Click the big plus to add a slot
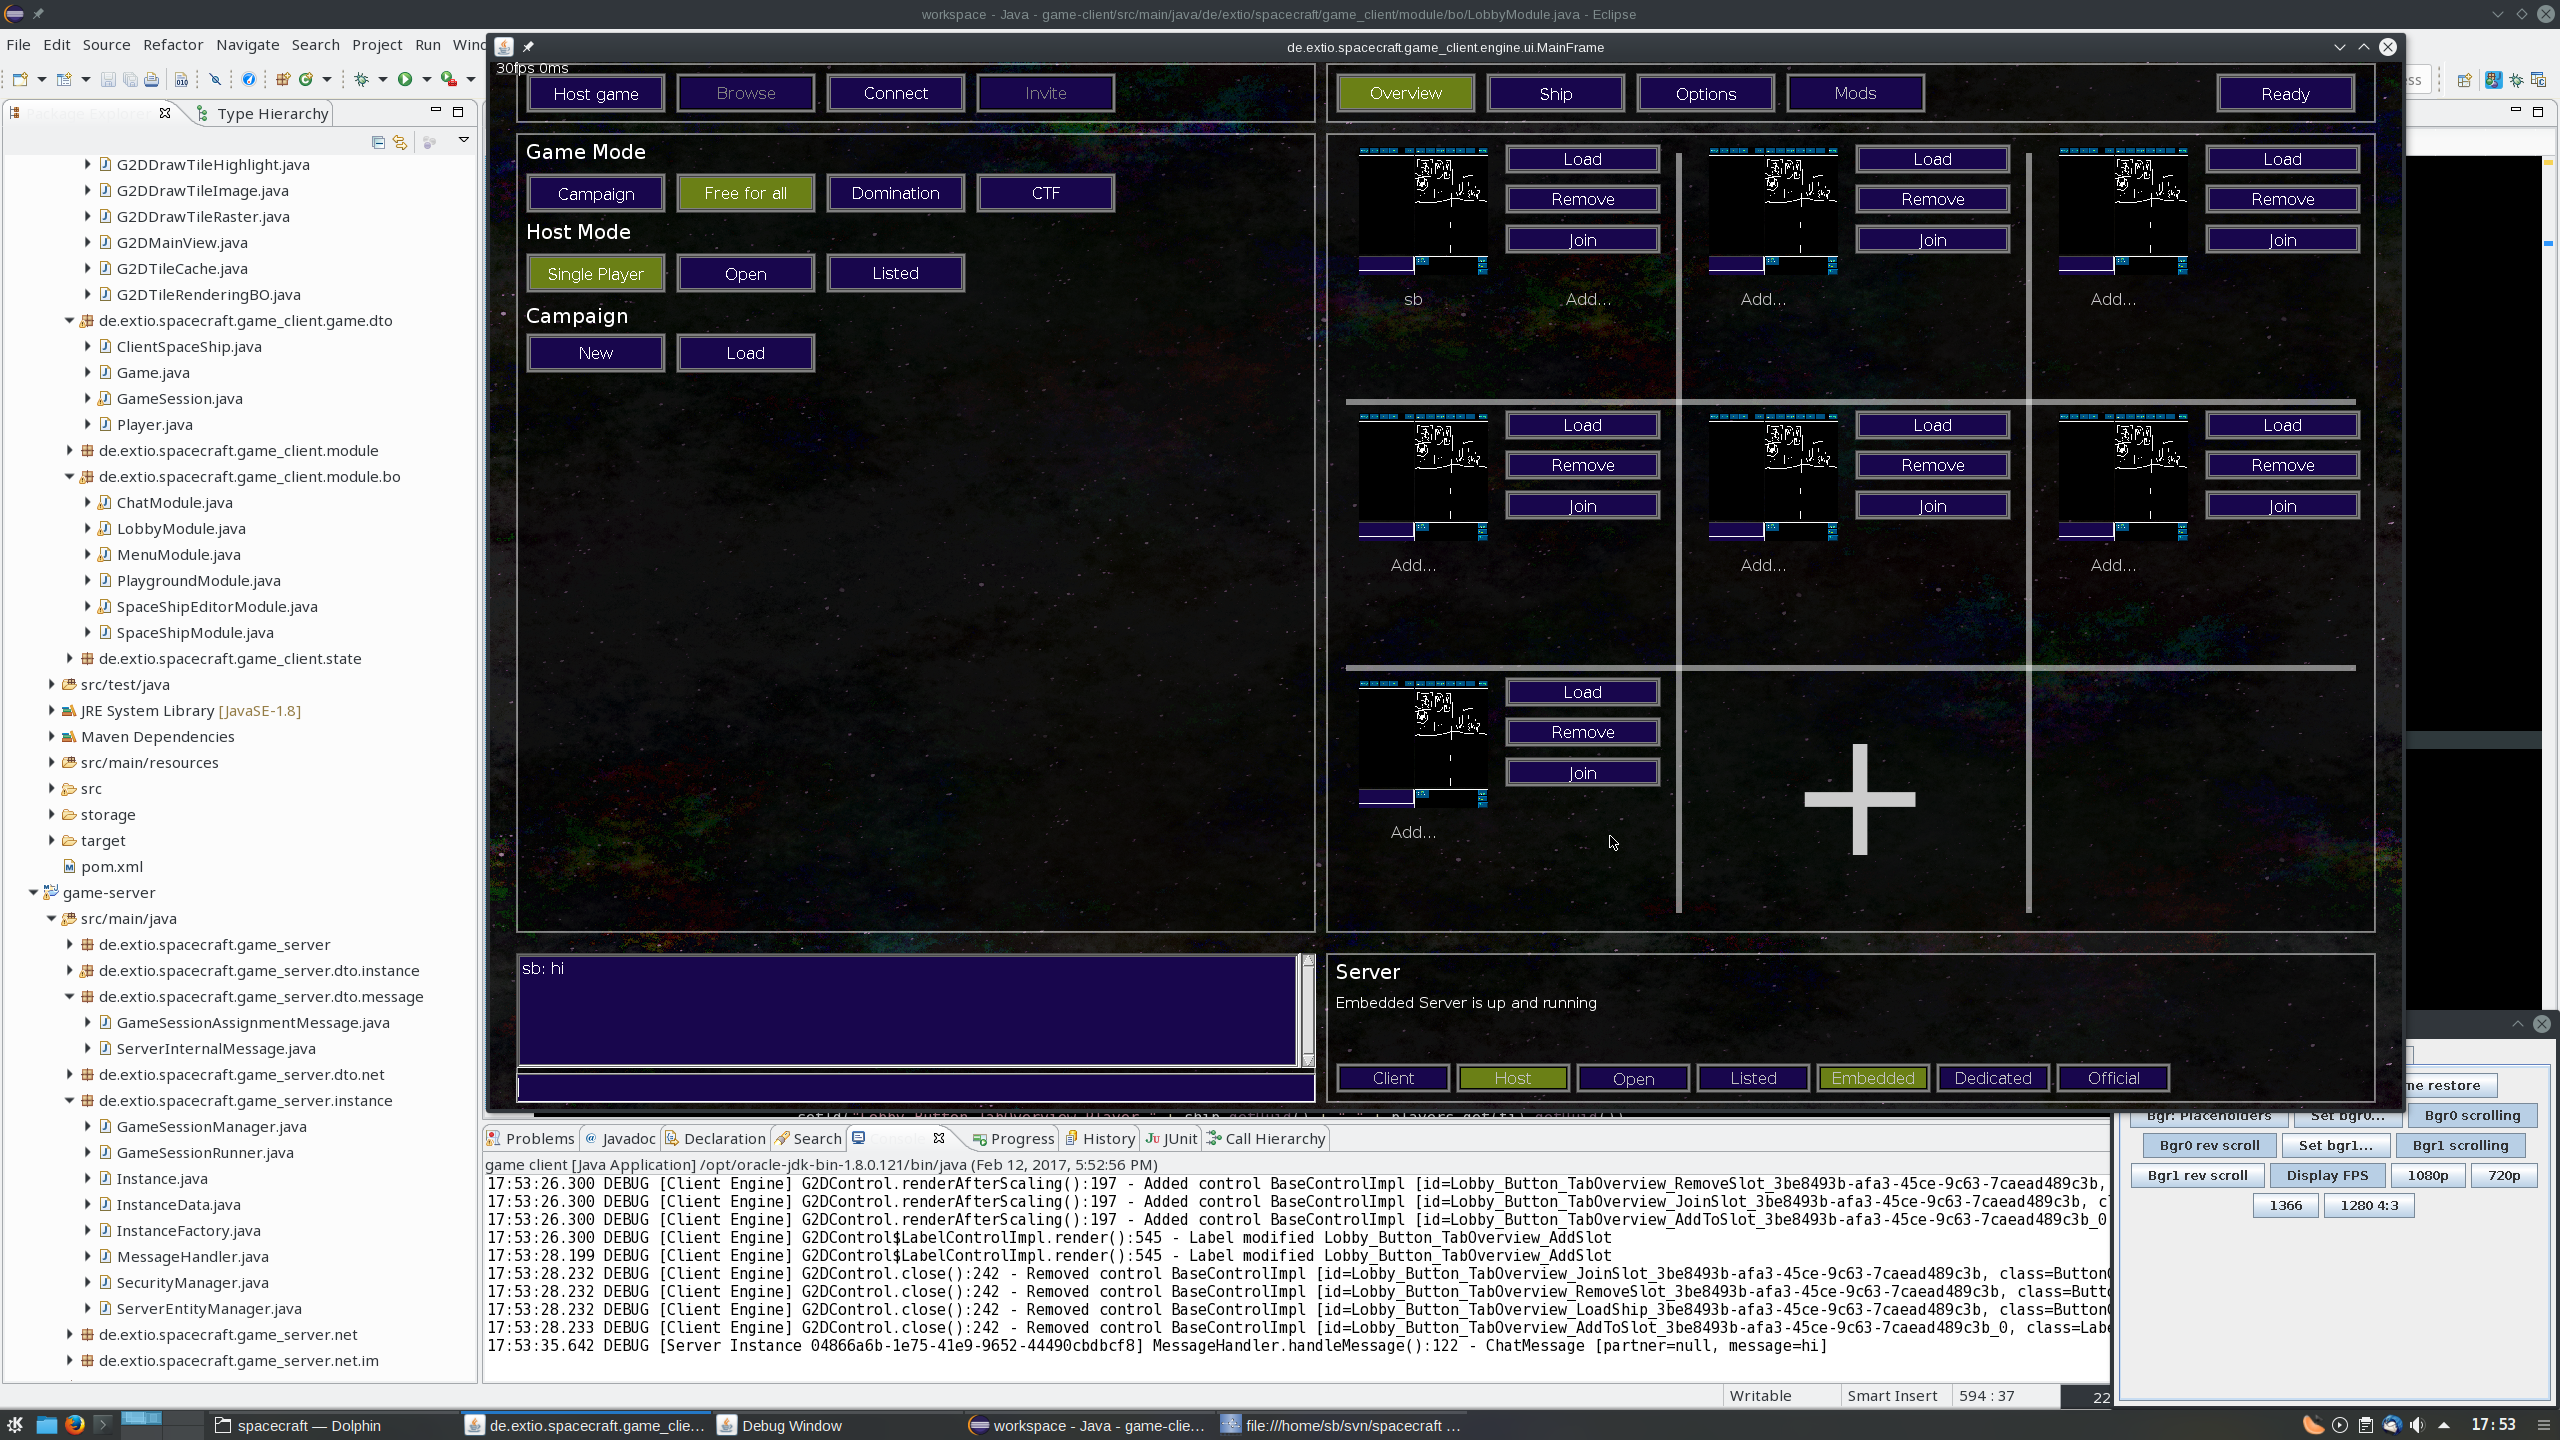2560x1440 pixels. click(x=1859, y=799)
